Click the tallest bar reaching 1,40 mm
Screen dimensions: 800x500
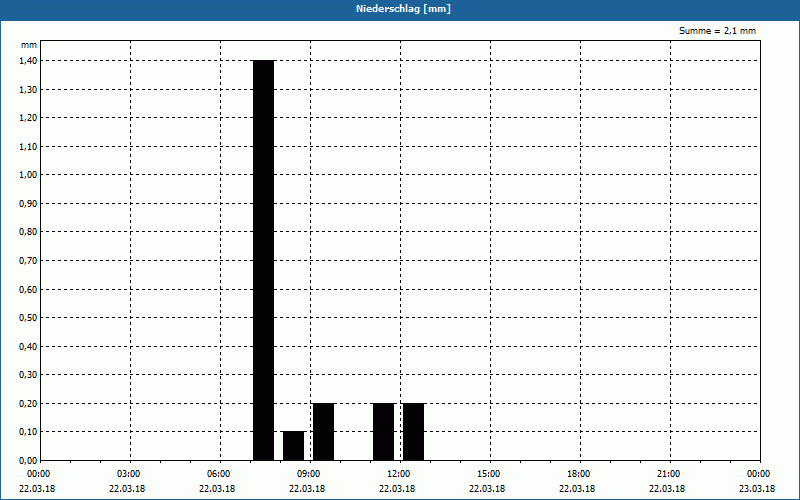point(264,260)
